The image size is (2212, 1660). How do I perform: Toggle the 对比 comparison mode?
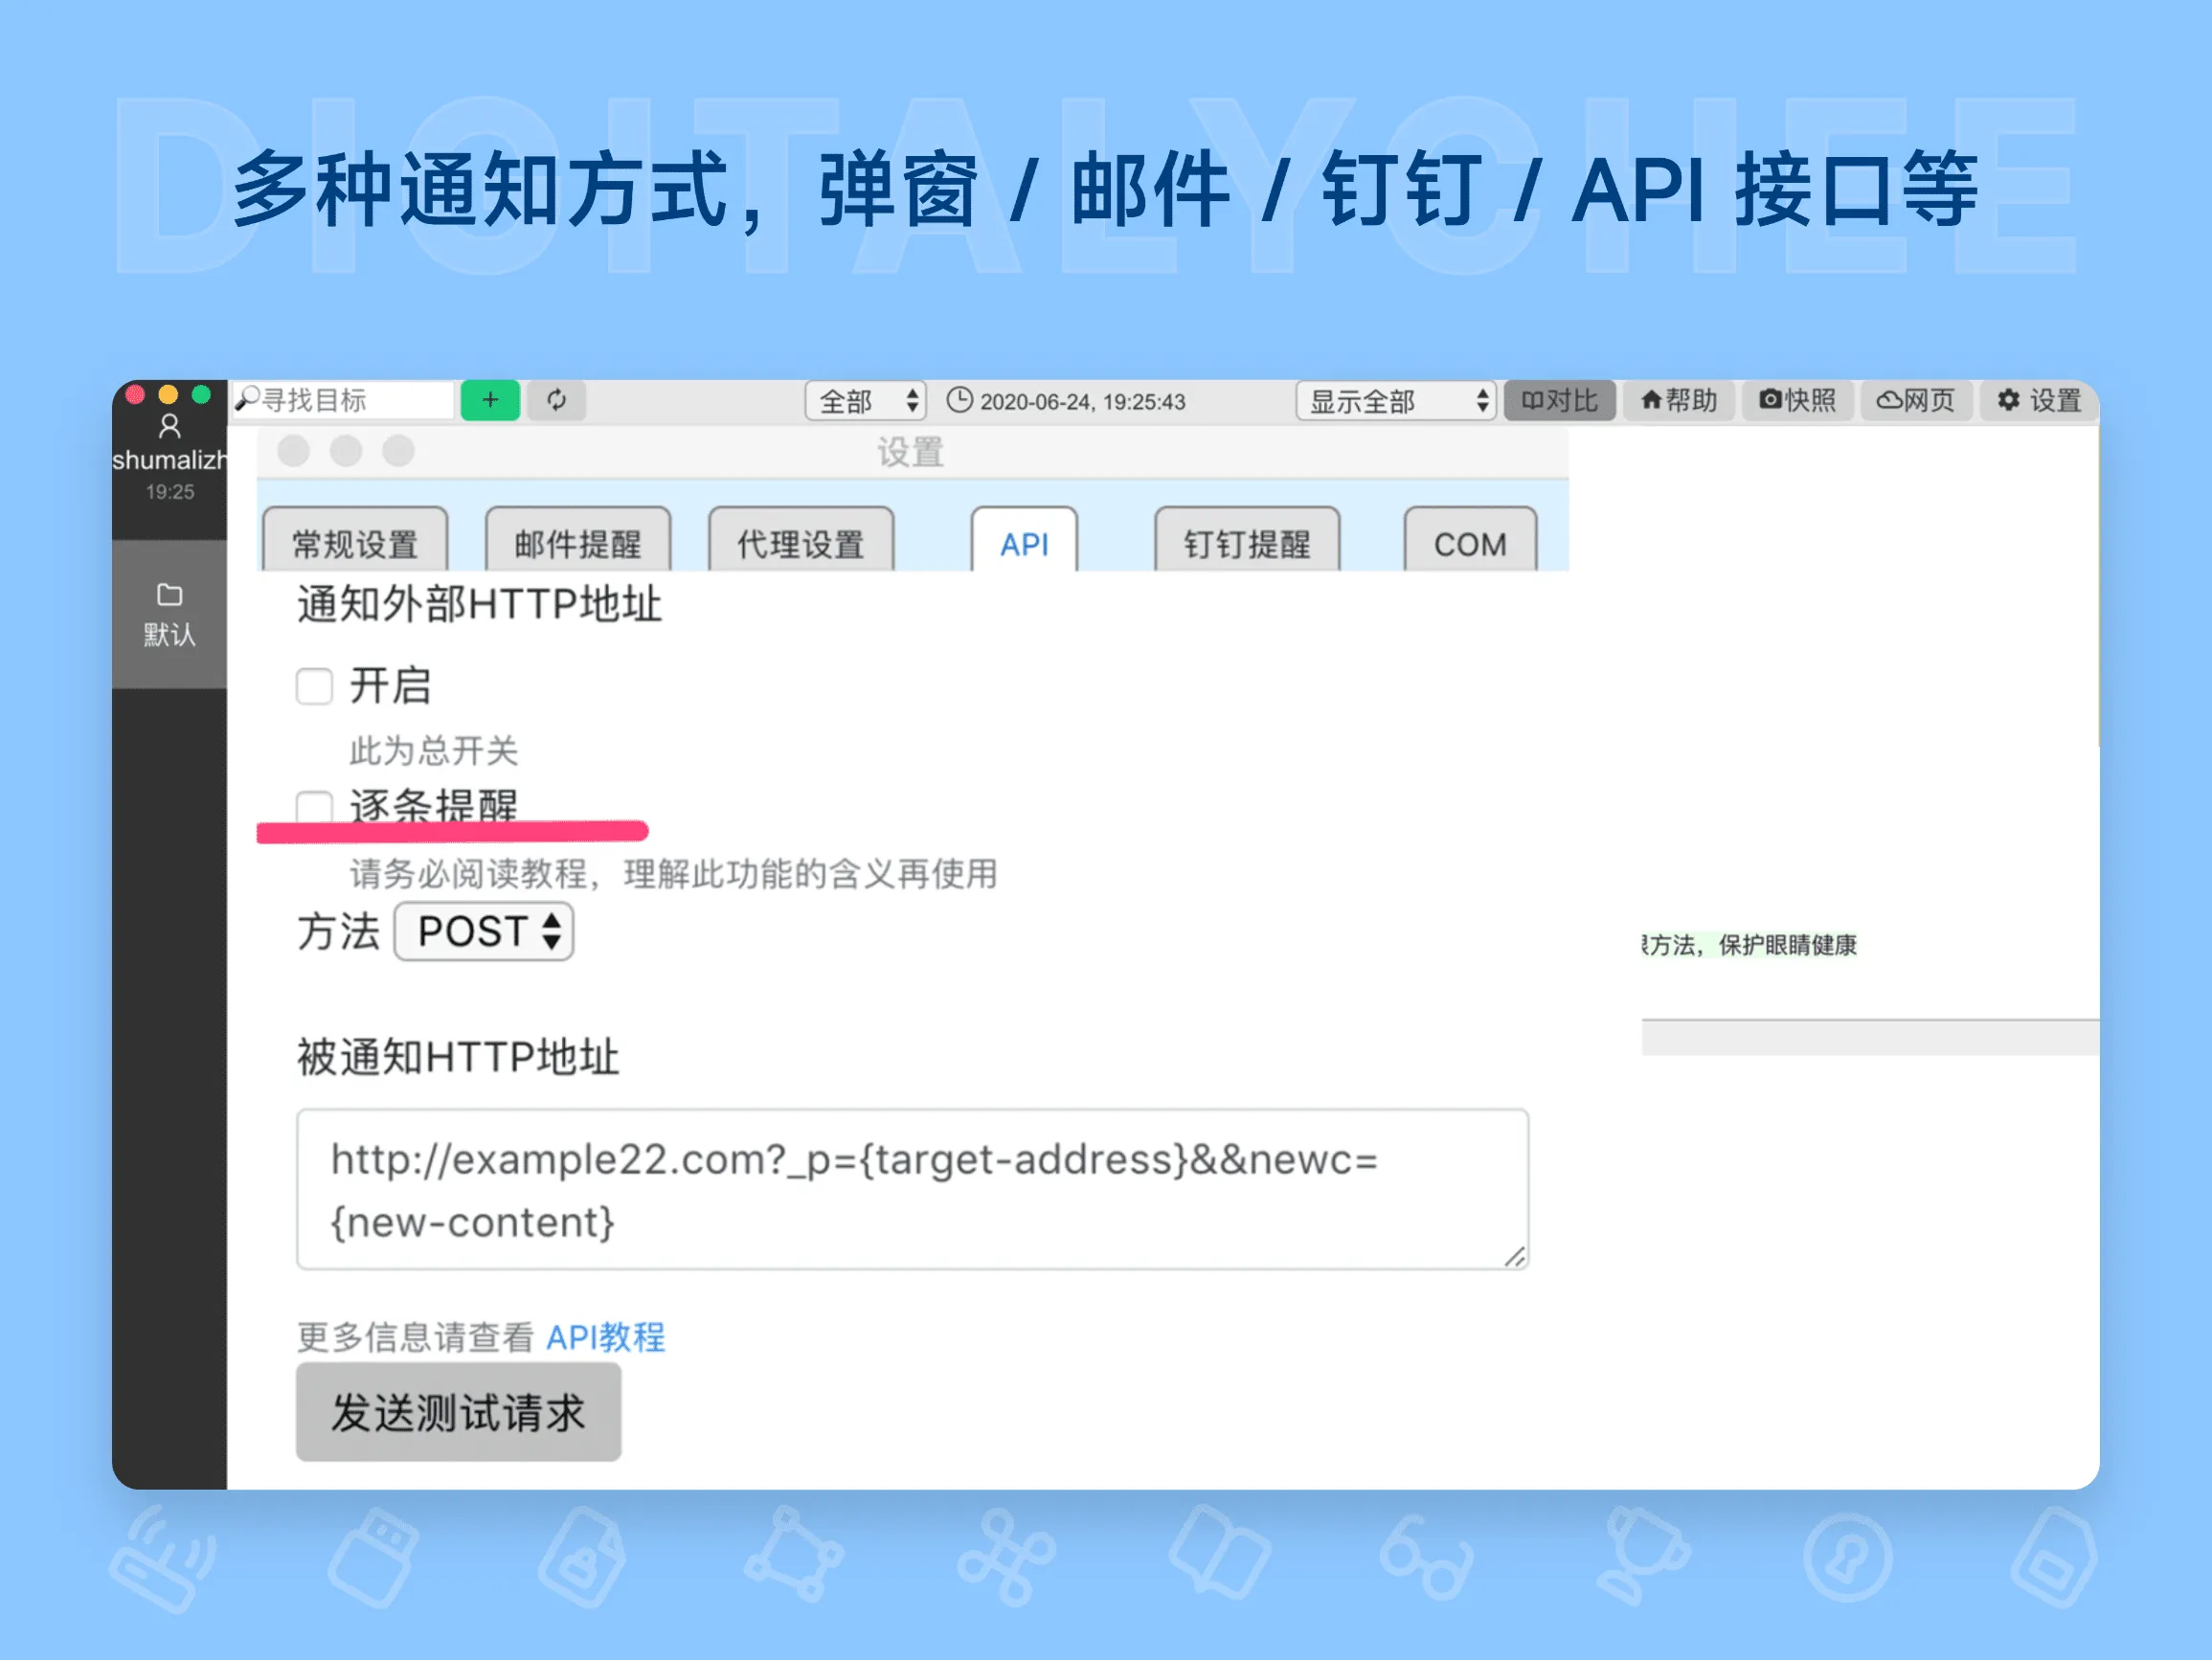pyautogui.click(x=1560, y=400)
